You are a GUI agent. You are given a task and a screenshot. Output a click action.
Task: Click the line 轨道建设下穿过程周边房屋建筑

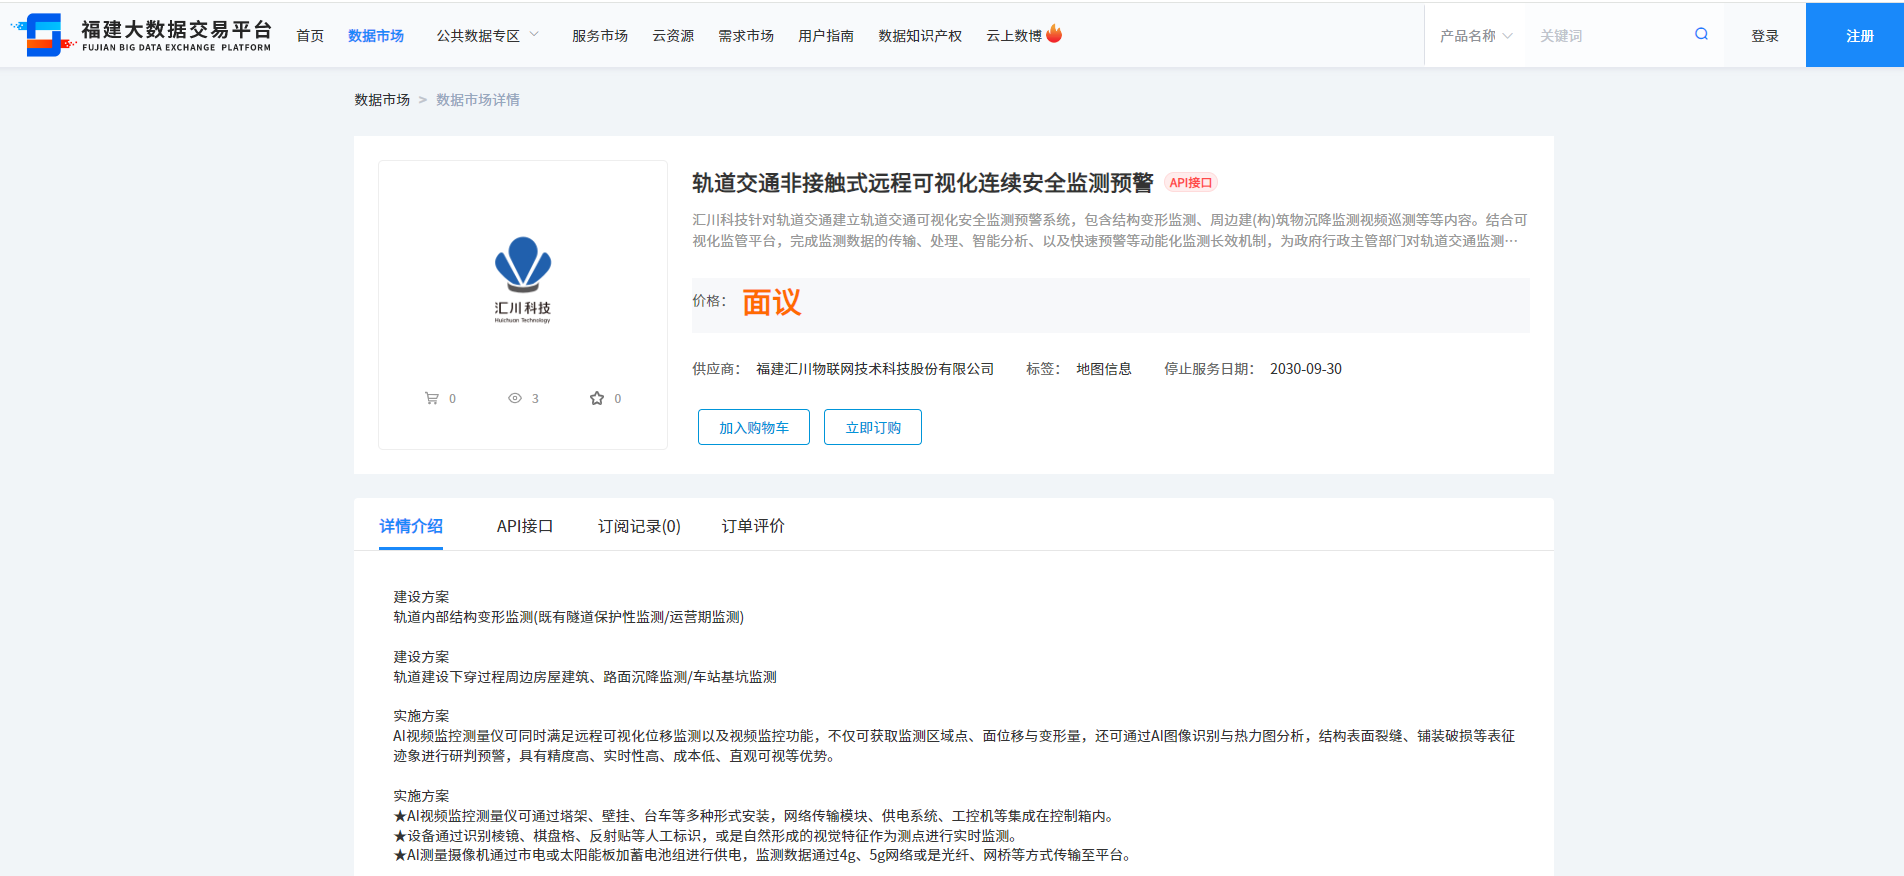click(585, 677)
